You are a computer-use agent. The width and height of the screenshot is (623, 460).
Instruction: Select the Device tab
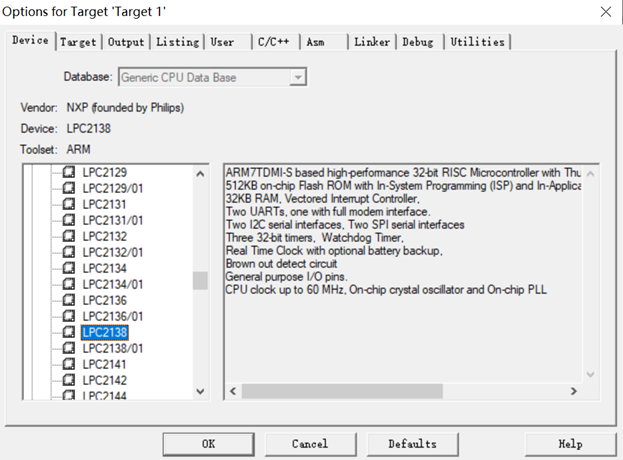click(31, 41)
